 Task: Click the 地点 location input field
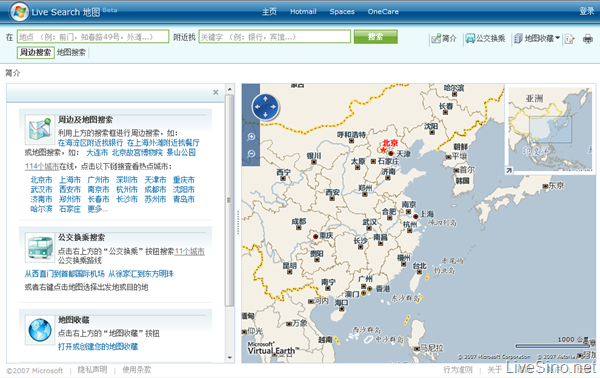click(x=93, y=37)
